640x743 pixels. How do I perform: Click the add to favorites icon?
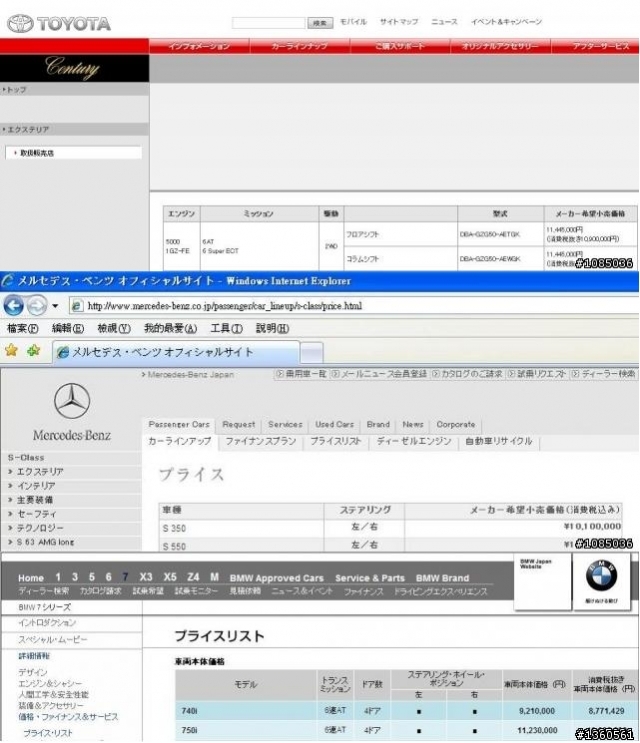click(x=34, y=351)
